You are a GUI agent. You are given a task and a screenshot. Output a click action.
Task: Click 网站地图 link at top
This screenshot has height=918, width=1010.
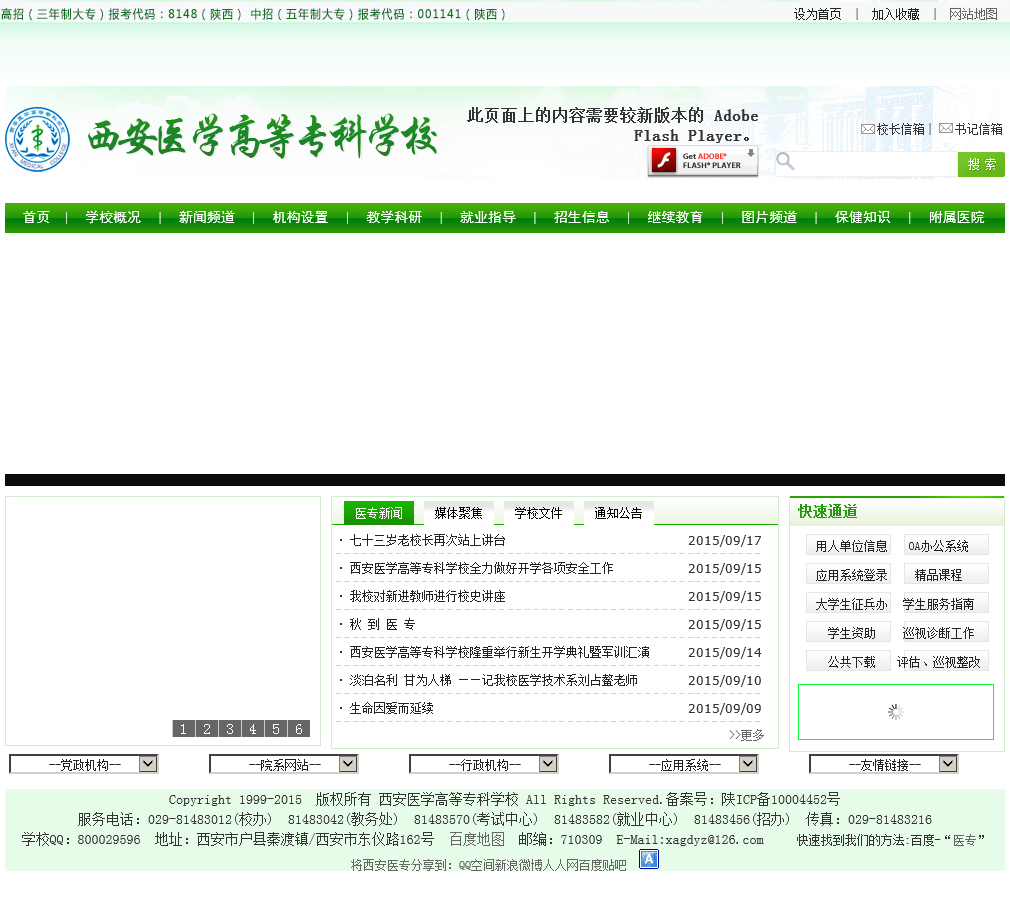(x=973, y=14)
